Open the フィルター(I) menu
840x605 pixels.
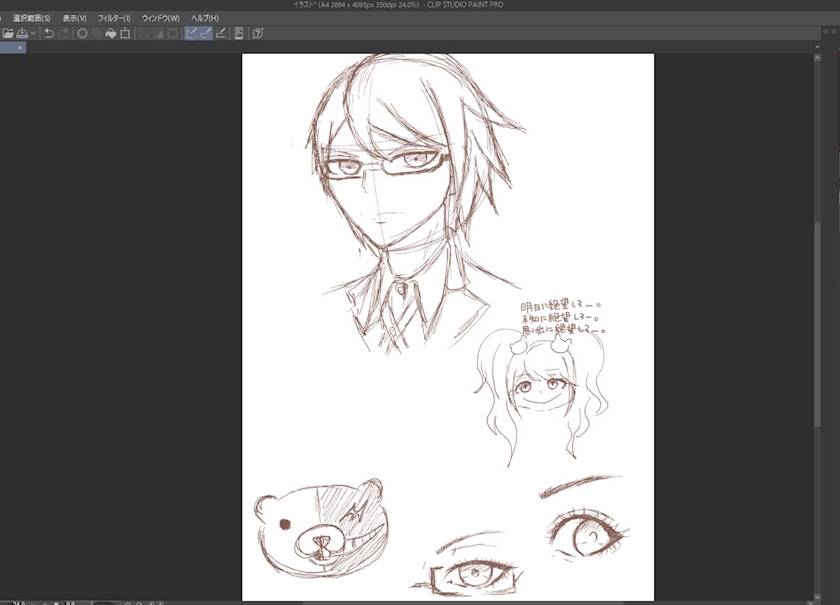pyautogui.click(x=114, y=18)
